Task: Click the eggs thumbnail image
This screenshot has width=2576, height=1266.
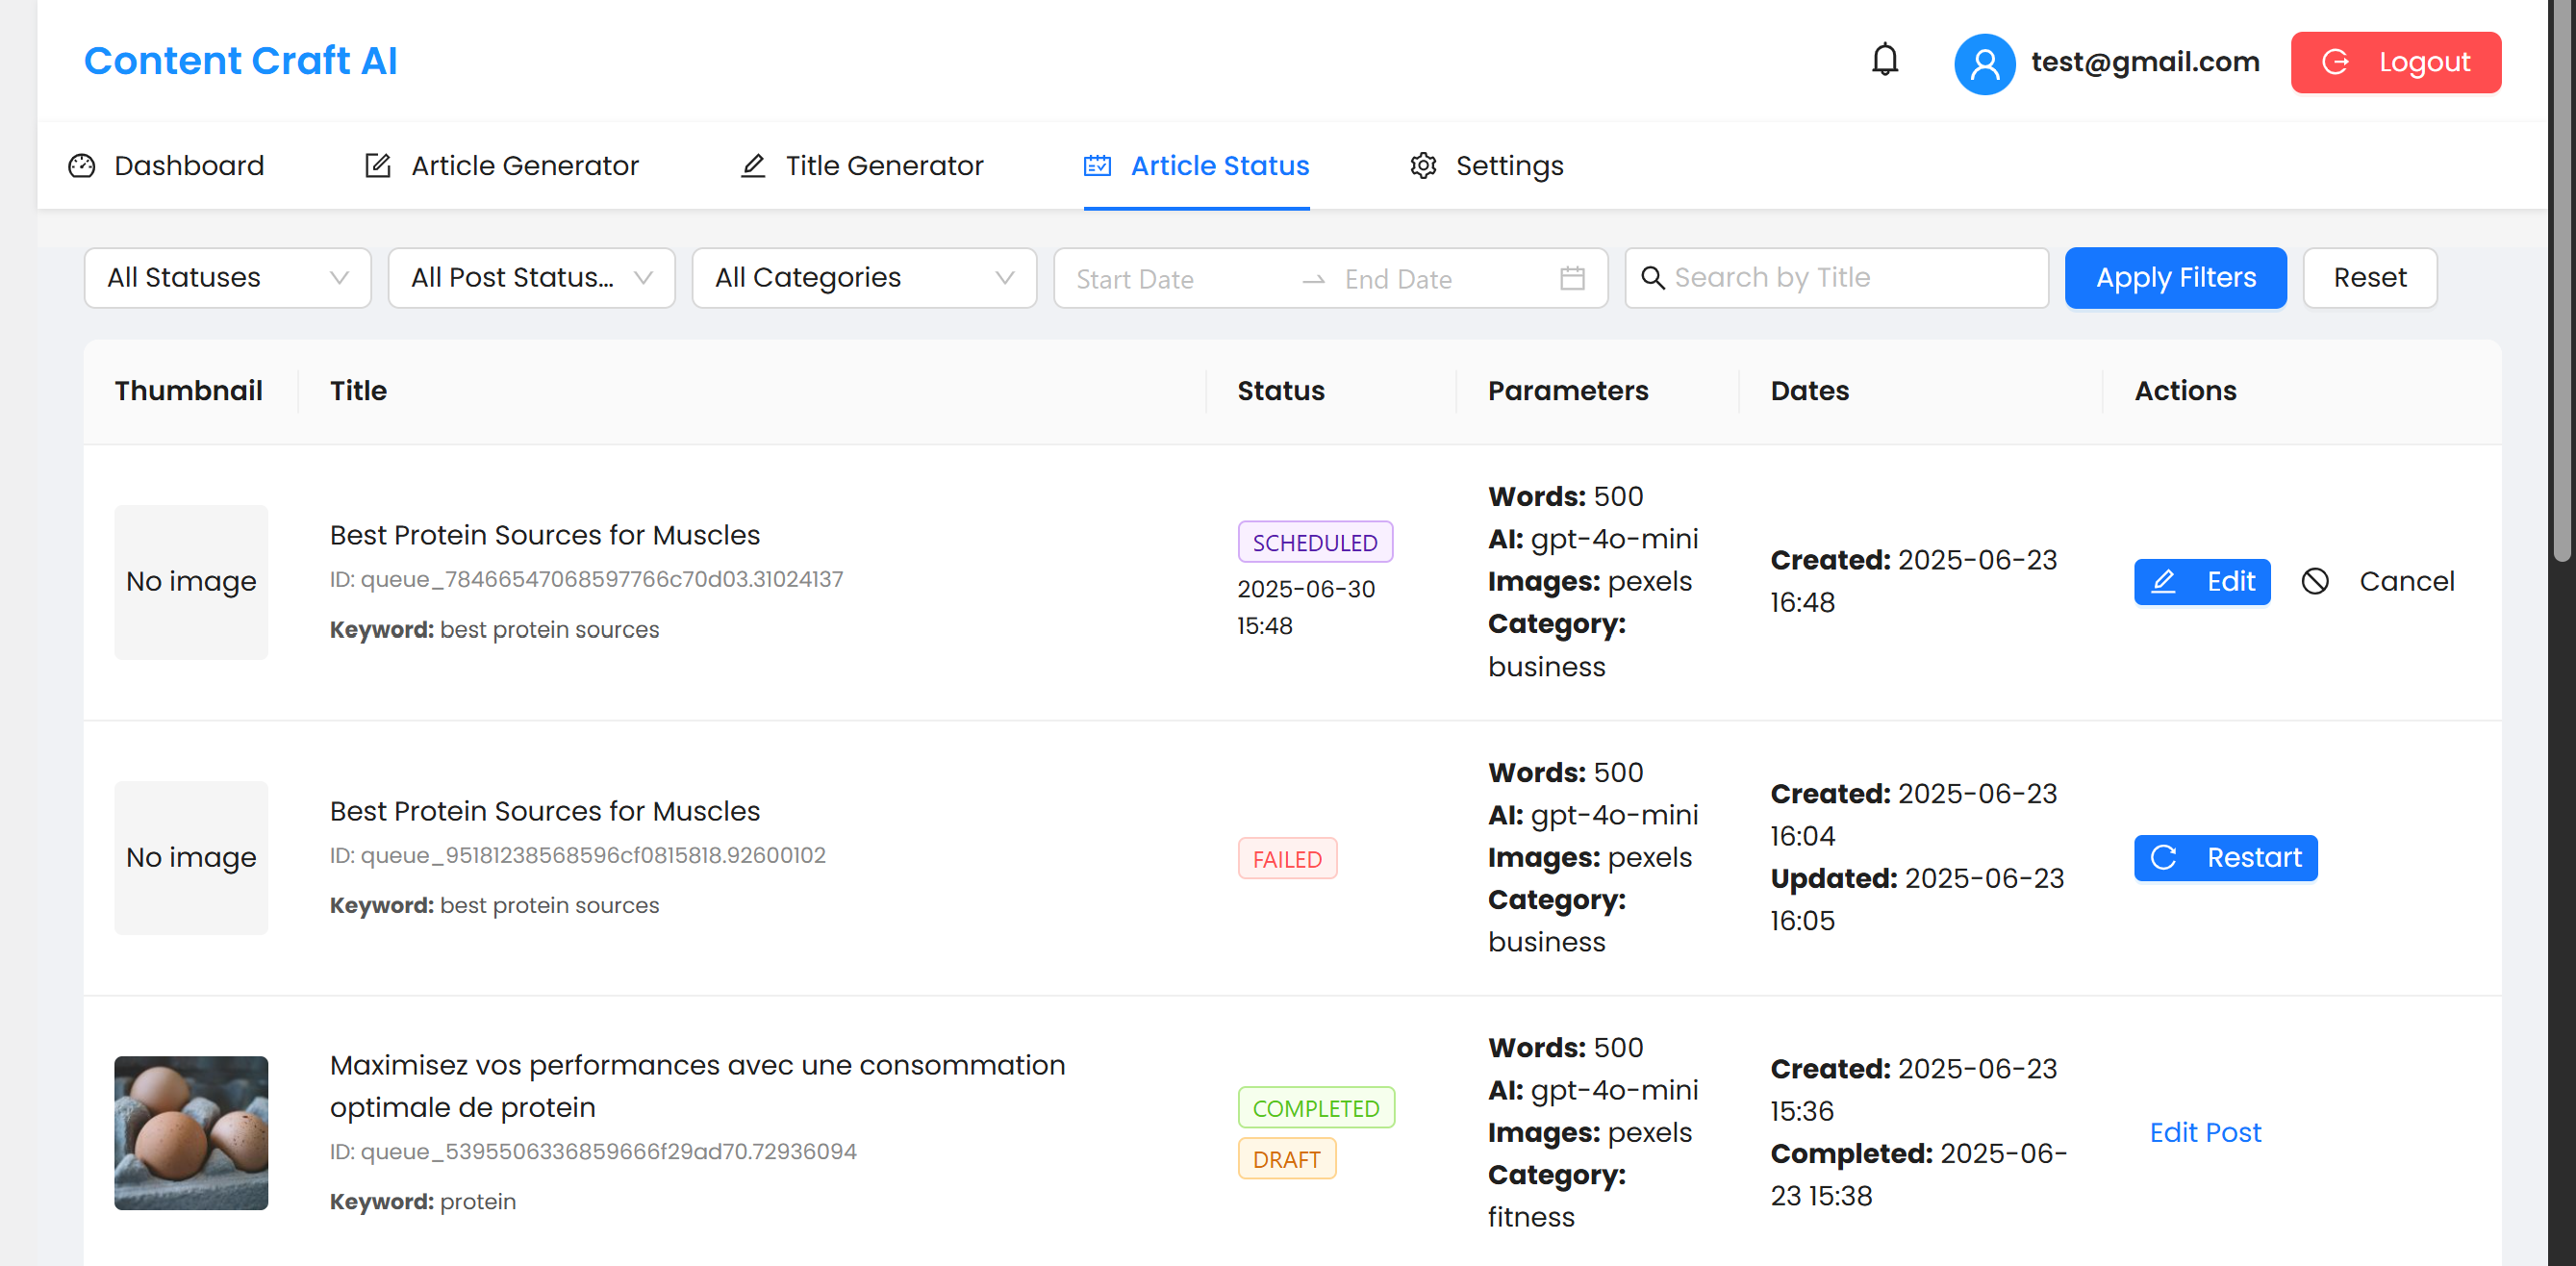Action: click(x=191, y=1133)
